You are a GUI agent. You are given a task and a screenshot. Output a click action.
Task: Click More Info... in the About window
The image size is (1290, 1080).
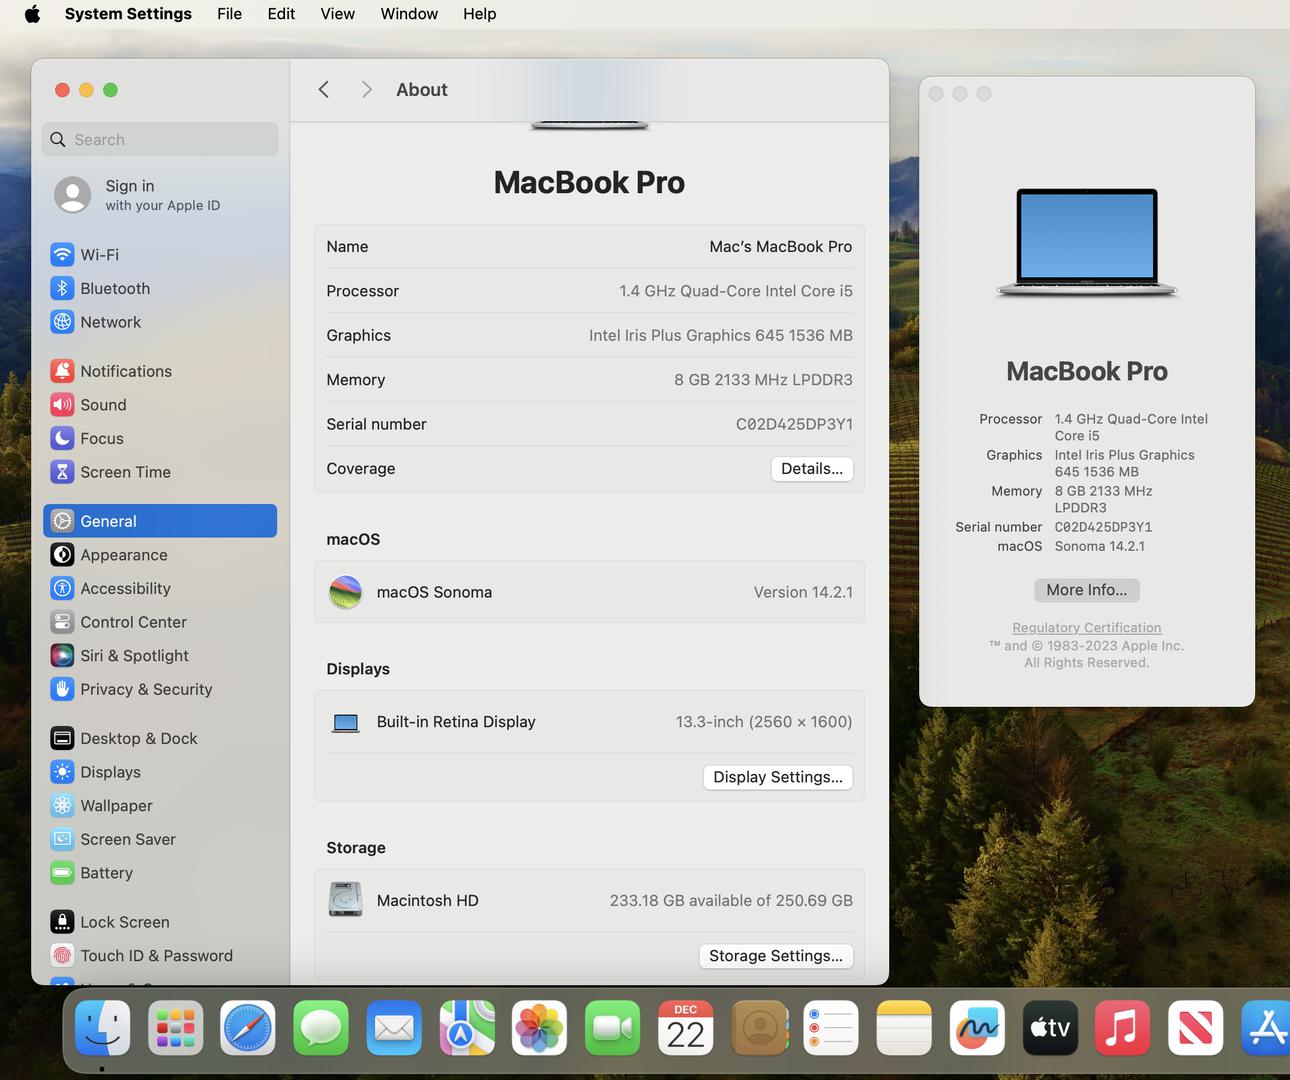click(1086, 590)
